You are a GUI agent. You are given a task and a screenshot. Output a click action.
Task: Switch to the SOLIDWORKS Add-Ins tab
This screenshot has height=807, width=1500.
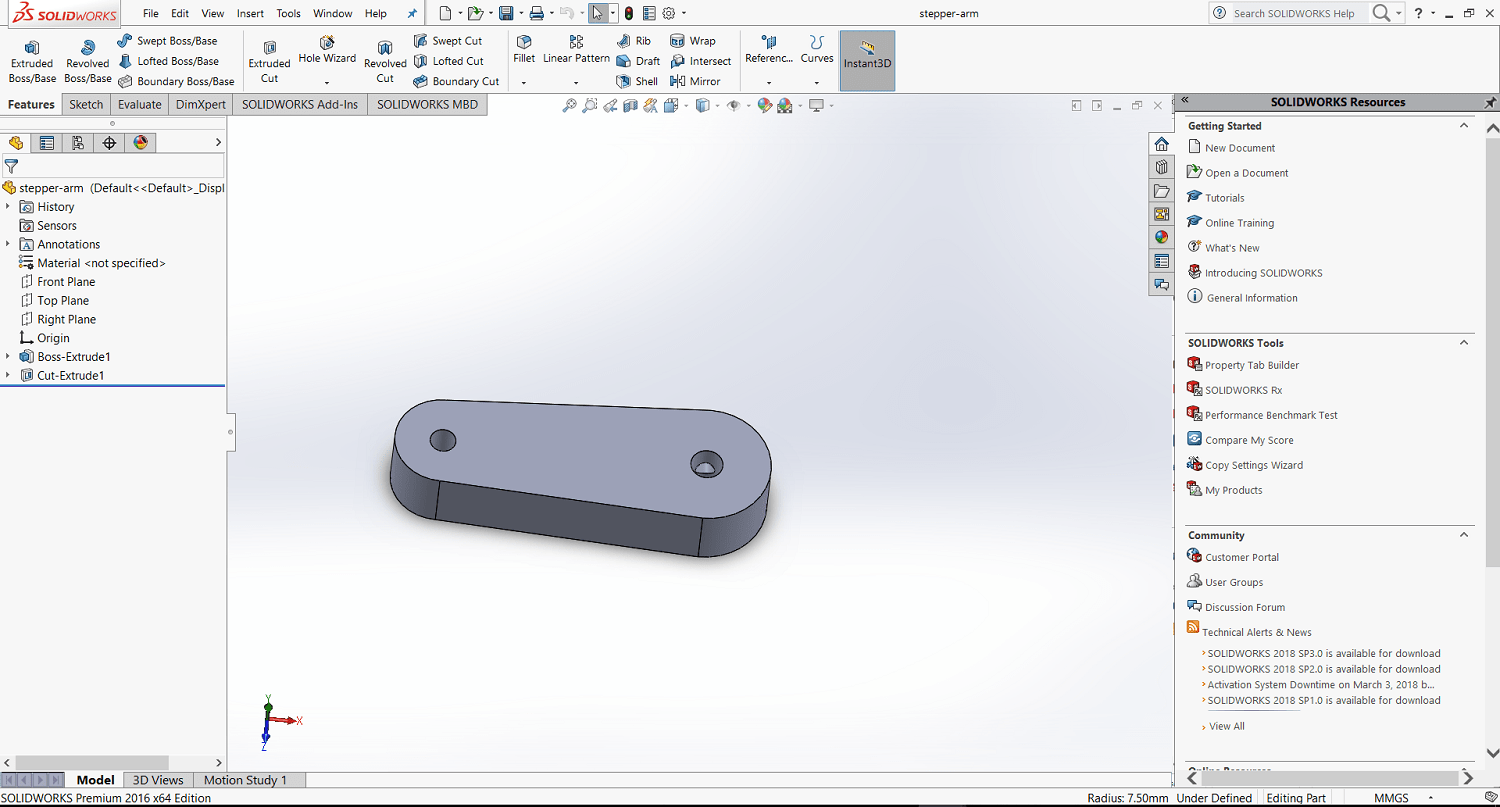[x=300, y=105]
